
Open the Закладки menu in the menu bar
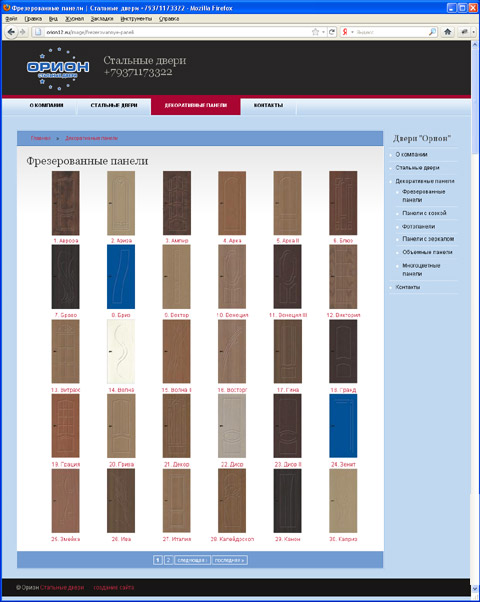coord(102,18)
